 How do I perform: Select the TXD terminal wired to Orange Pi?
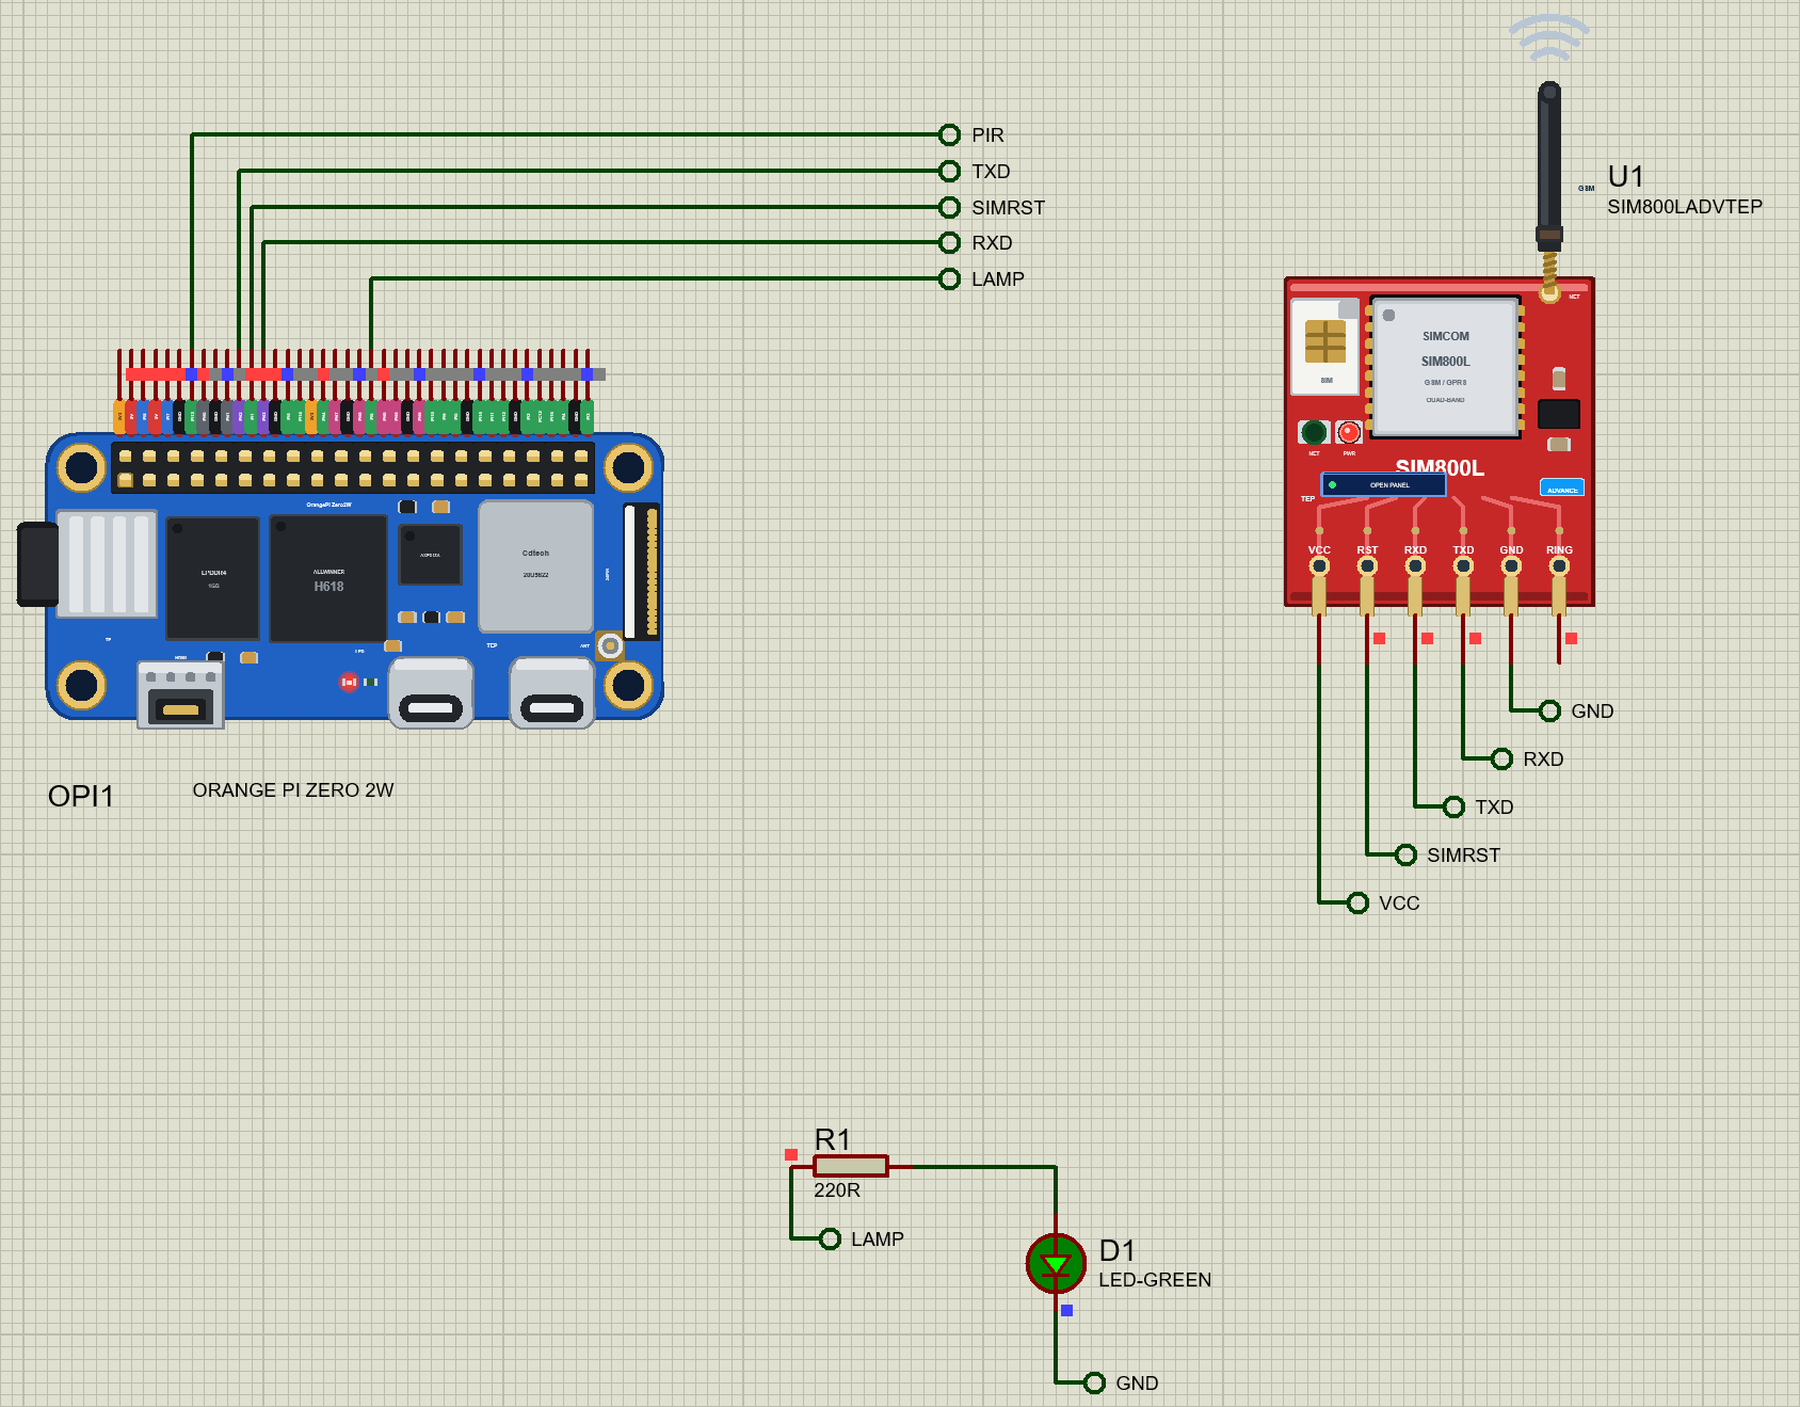(x=949, y=171)
